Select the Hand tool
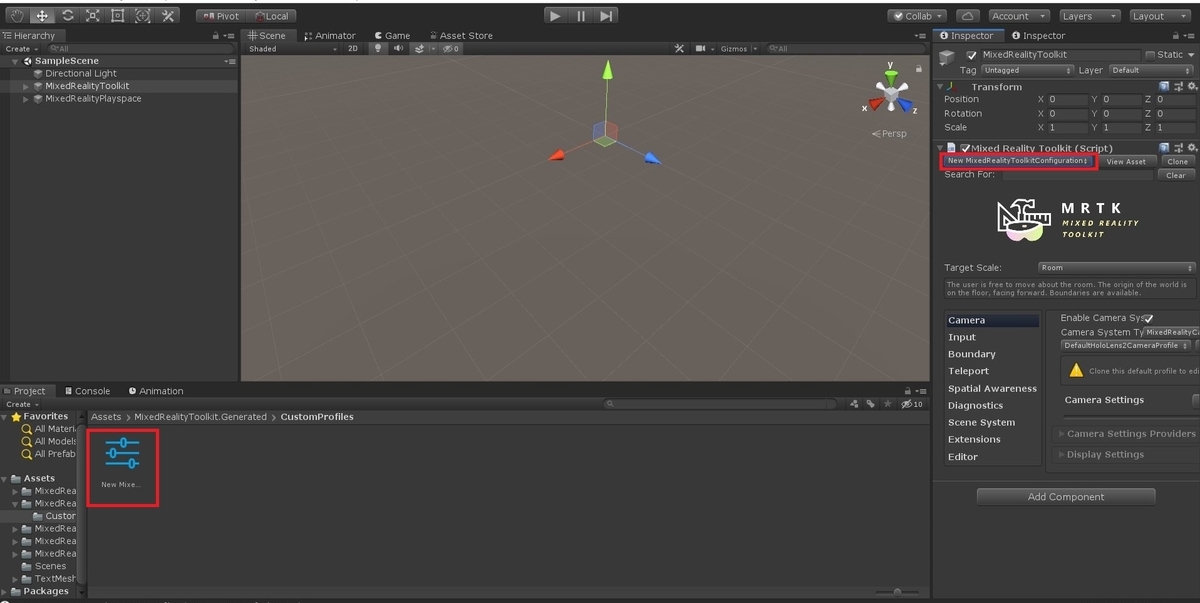 click(17, 16)
